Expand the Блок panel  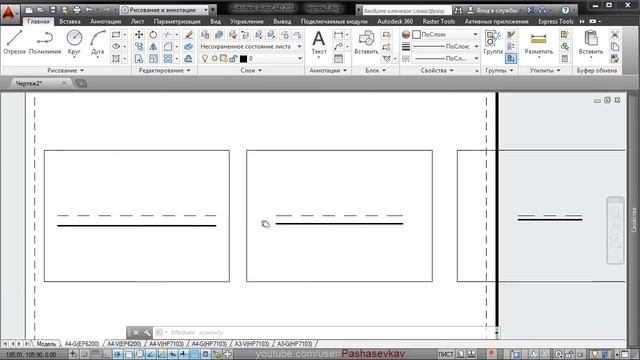(x=375, y=71)
